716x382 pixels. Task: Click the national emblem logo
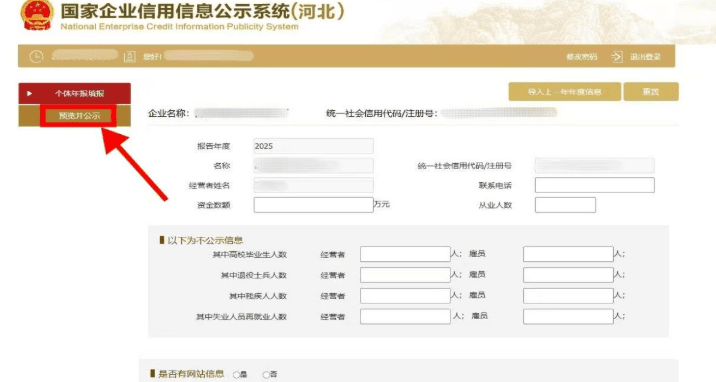(37, 15)
